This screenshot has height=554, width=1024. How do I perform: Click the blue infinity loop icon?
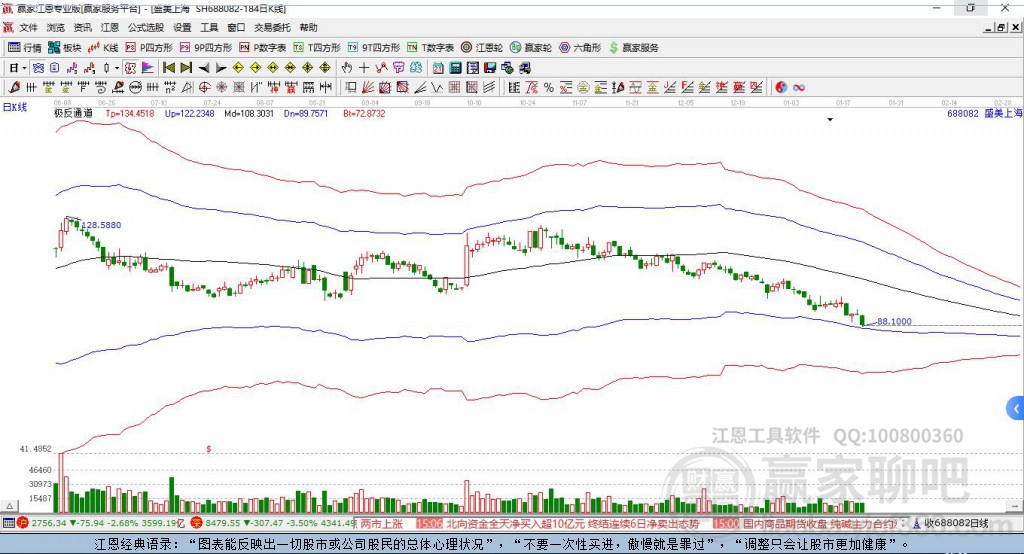tap(799, 88)
